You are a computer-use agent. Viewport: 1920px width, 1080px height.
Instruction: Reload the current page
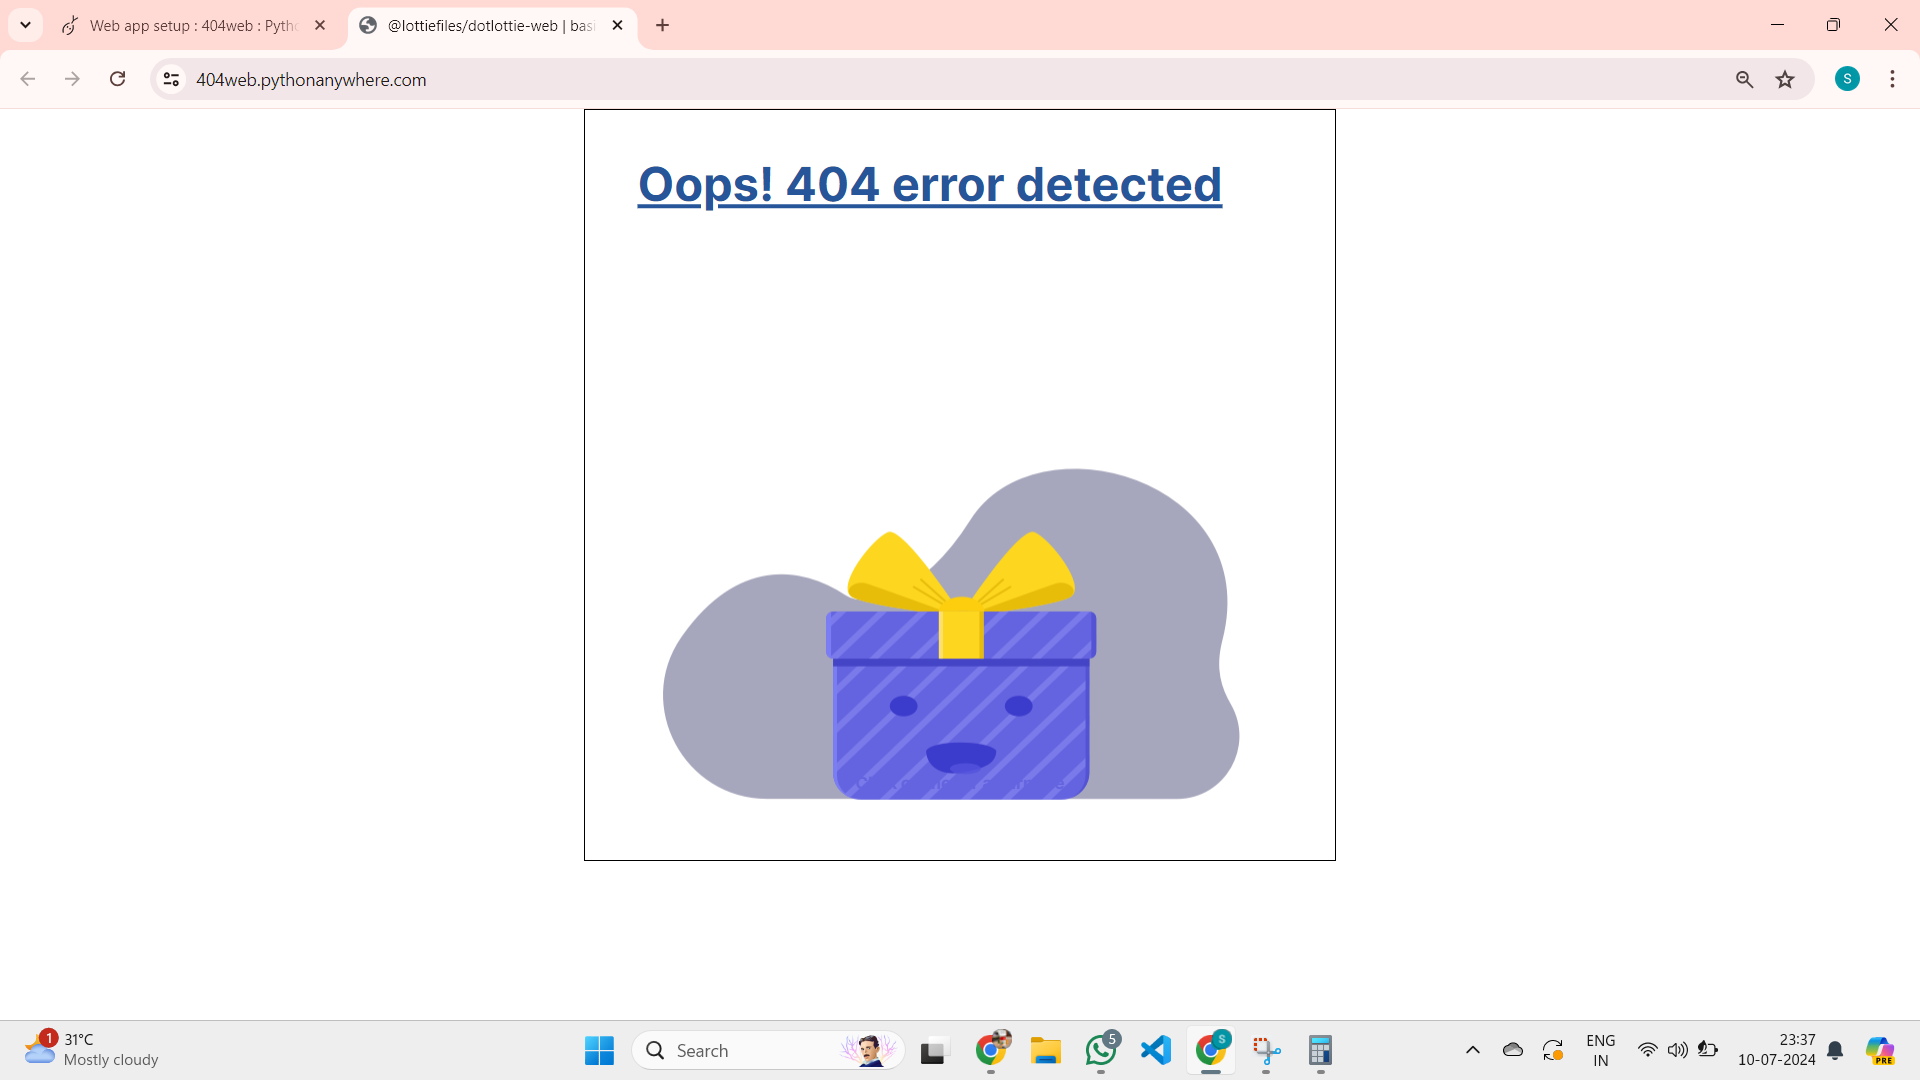coord(117,79)
